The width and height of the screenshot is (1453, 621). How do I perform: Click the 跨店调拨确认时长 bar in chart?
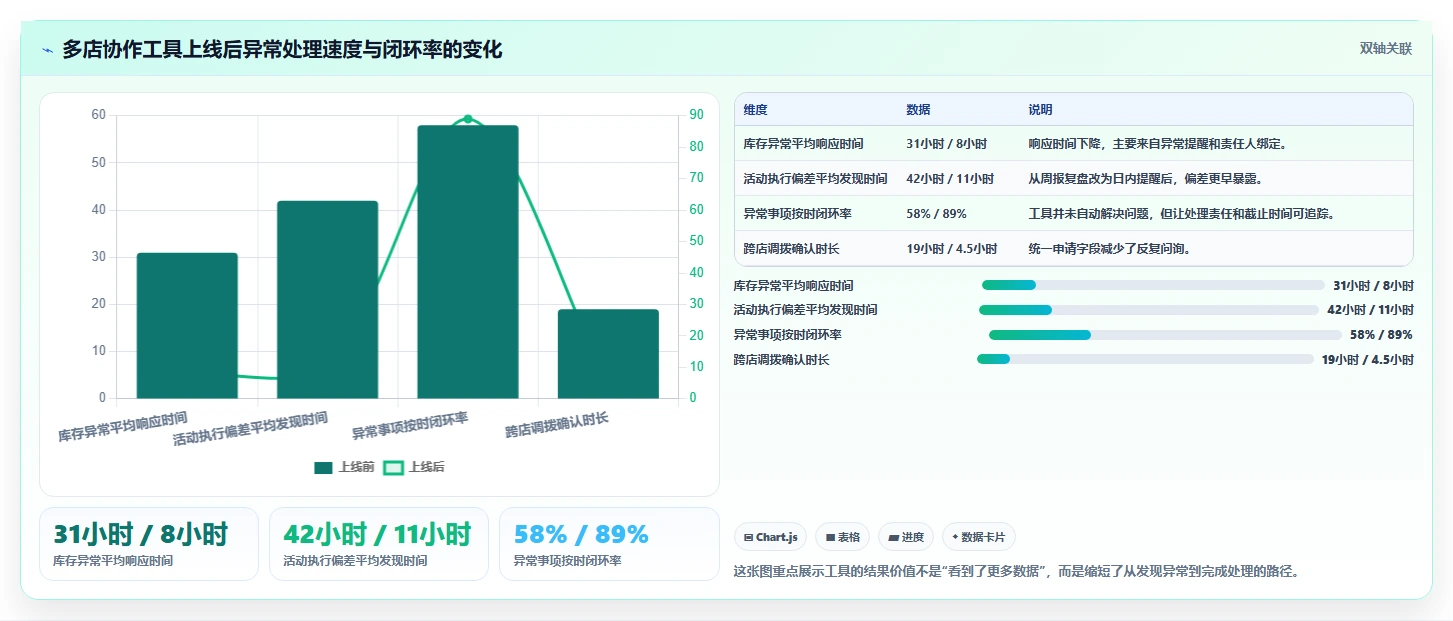pyautogui.click(x=608, y=354)
